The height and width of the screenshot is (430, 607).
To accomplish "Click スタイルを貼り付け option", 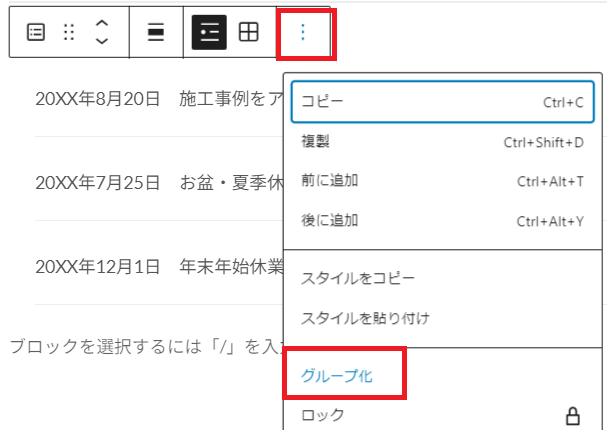I will [x=442, y=318].
